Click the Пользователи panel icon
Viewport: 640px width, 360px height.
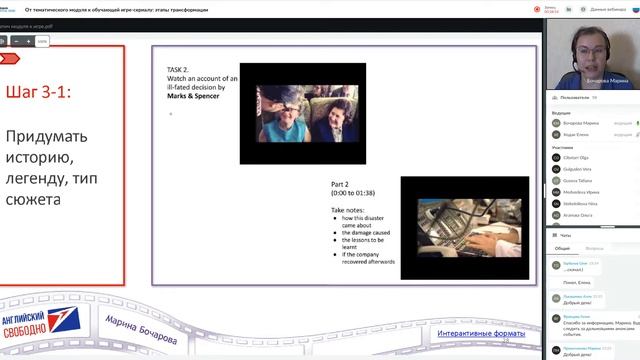555,98
